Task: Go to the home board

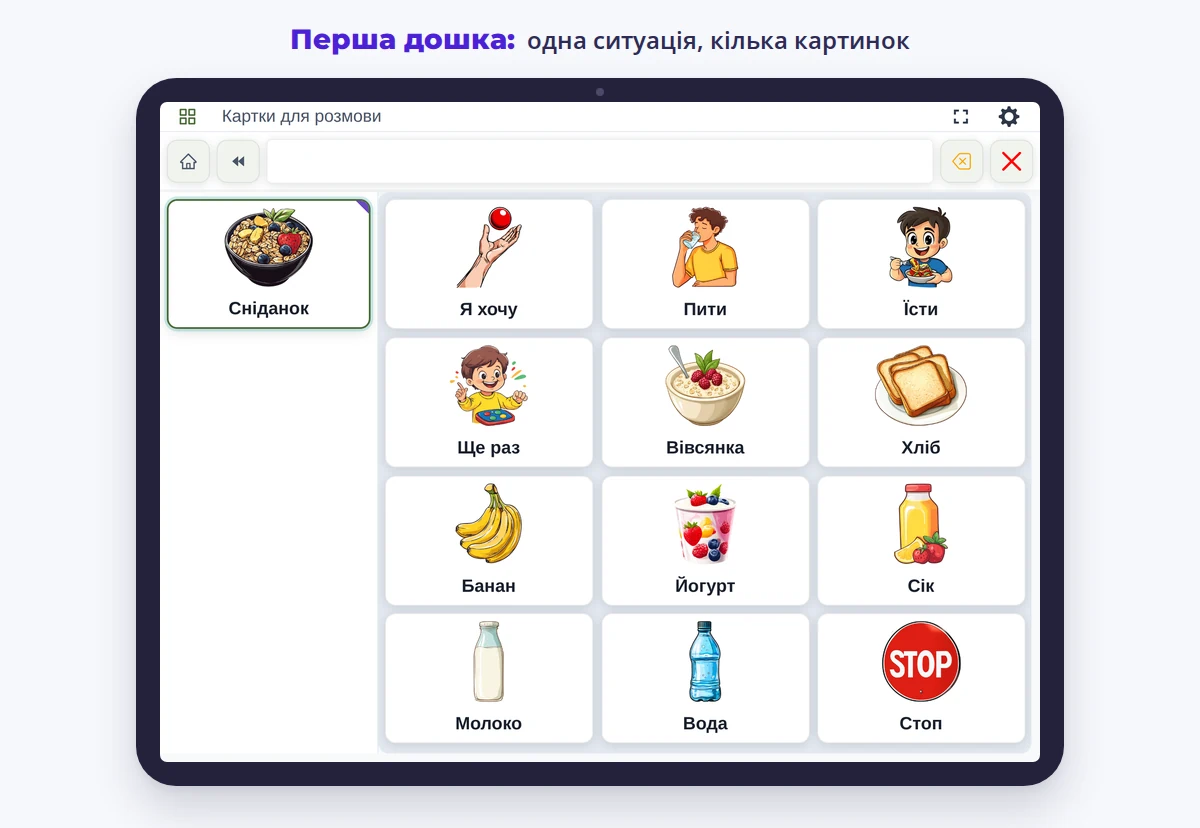Action: click(188, 161)
